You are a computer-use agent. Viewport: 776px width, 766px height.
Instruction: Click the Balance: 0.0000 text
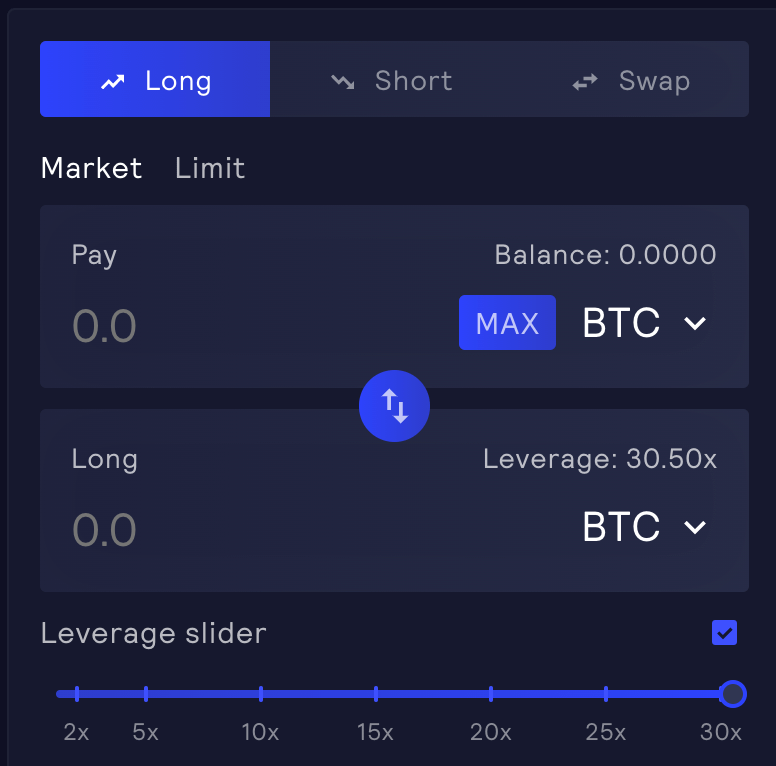605,255
